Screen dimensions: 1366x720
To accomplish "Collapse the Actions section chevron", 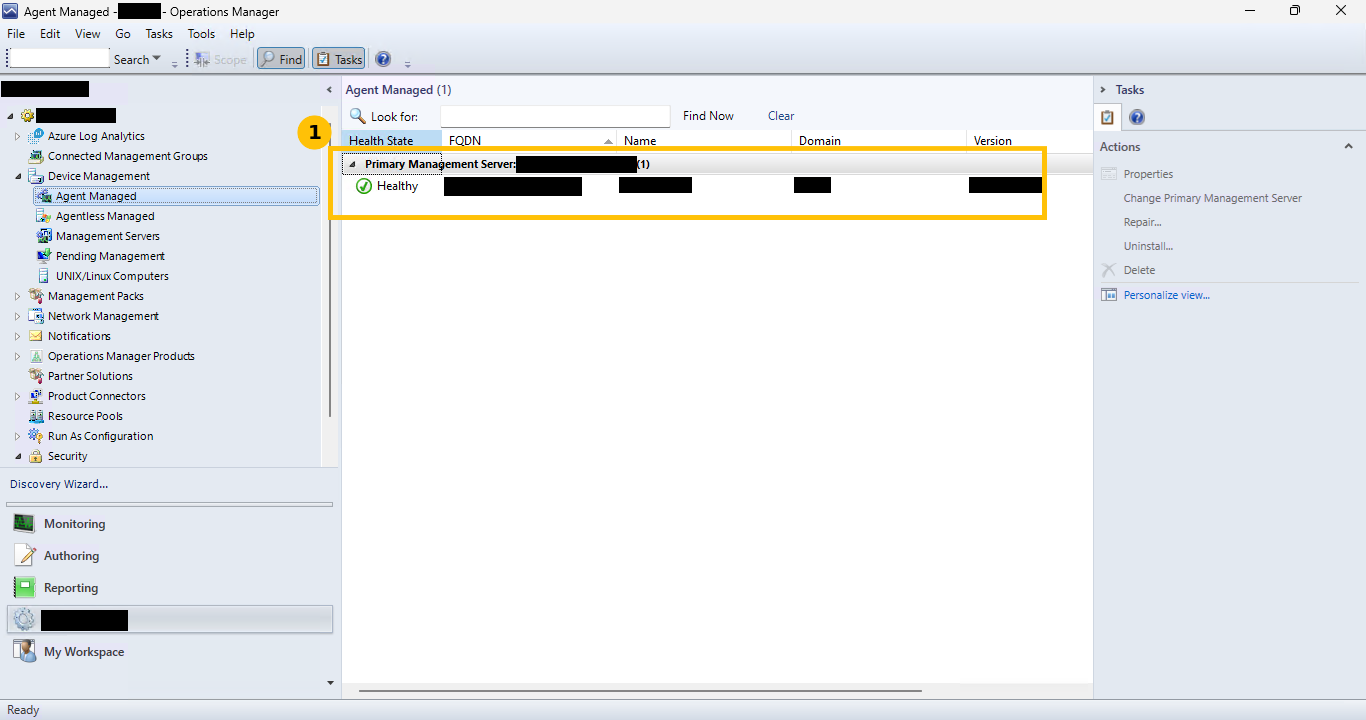I will [x=1348, y=147].
